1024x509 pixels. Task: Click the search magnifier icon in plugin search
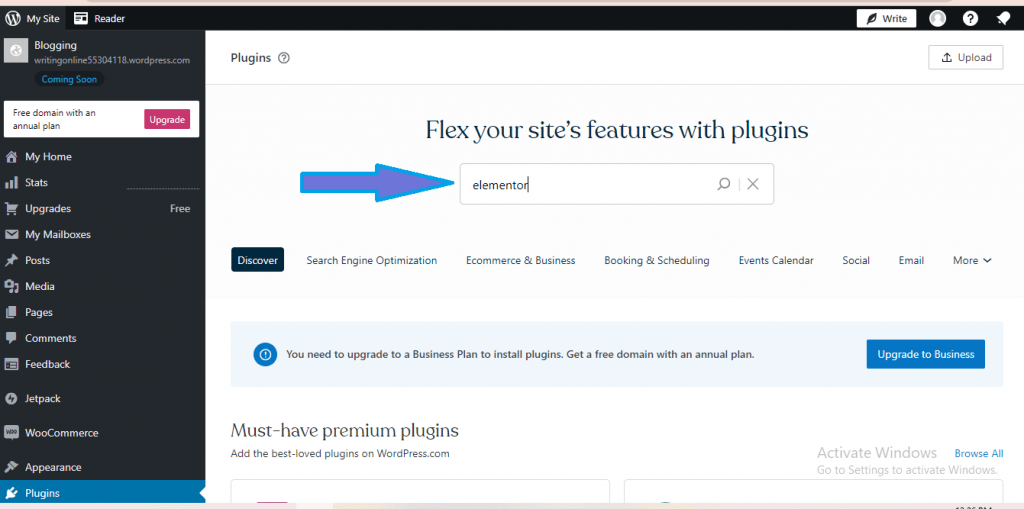[x=724, y=184]
